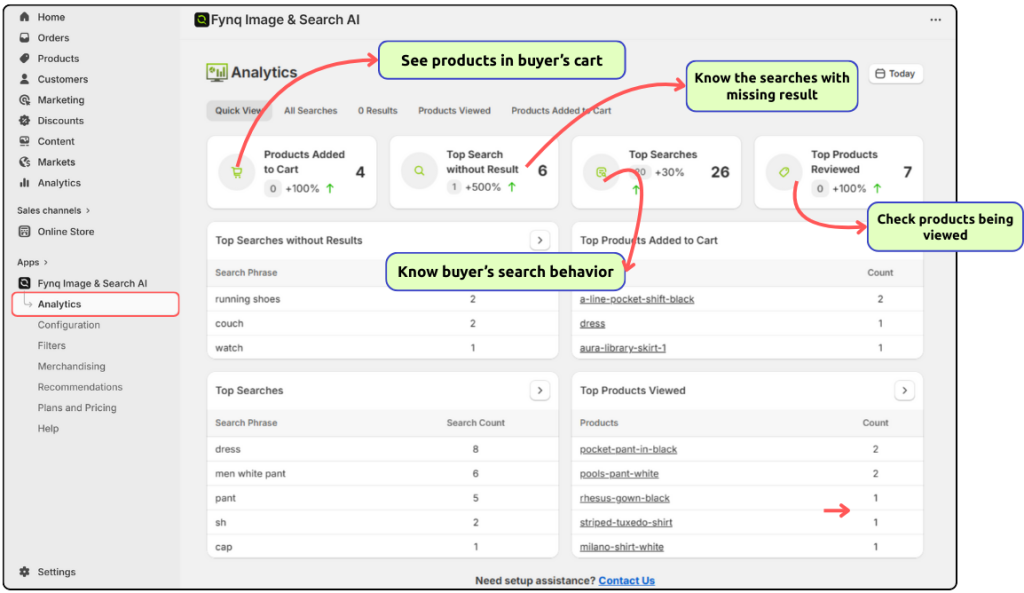Click the Home icon in sidebar
Viewport: 1024px width, 593px height.
tap(24, 17)
